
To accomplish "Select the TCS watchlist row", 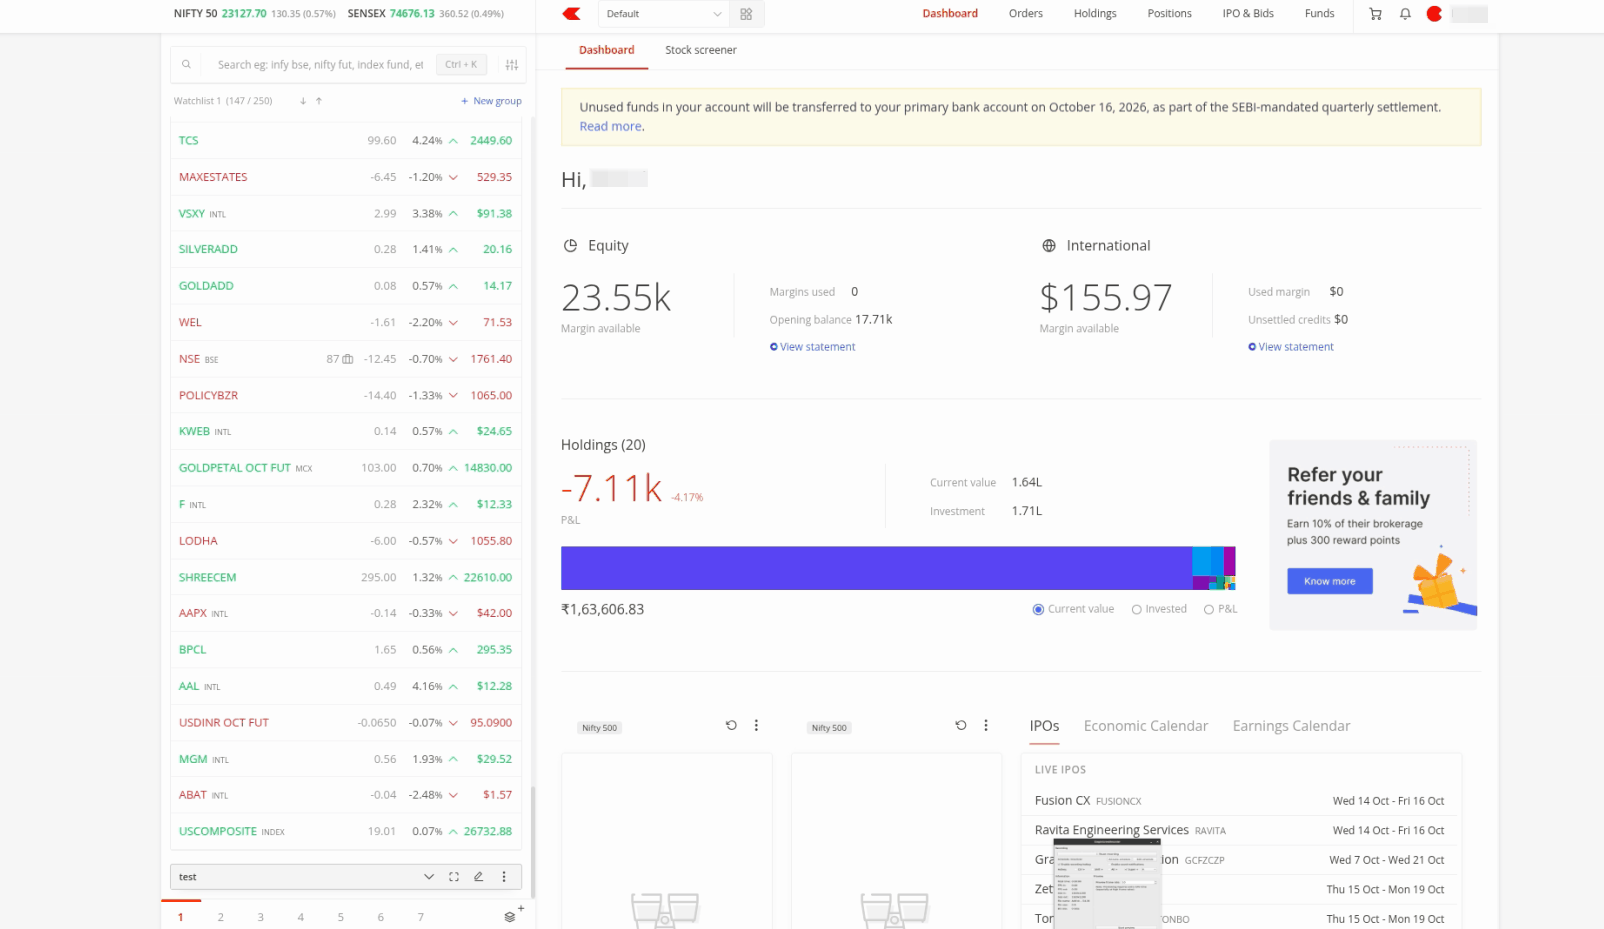I will pyautogui.click(x=345, y=141).
